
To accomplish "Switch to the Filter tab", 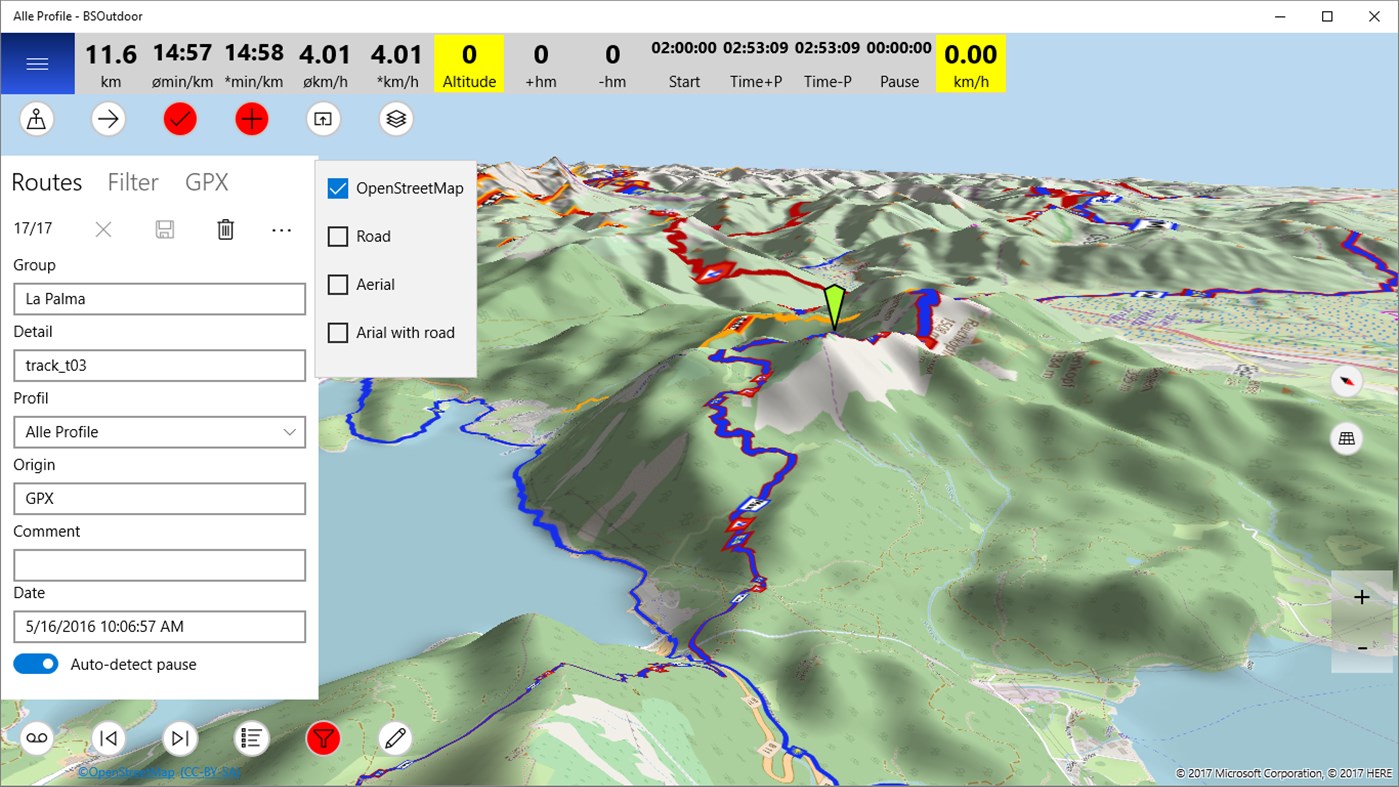I will pyautogui.click(x=133, y=182).
